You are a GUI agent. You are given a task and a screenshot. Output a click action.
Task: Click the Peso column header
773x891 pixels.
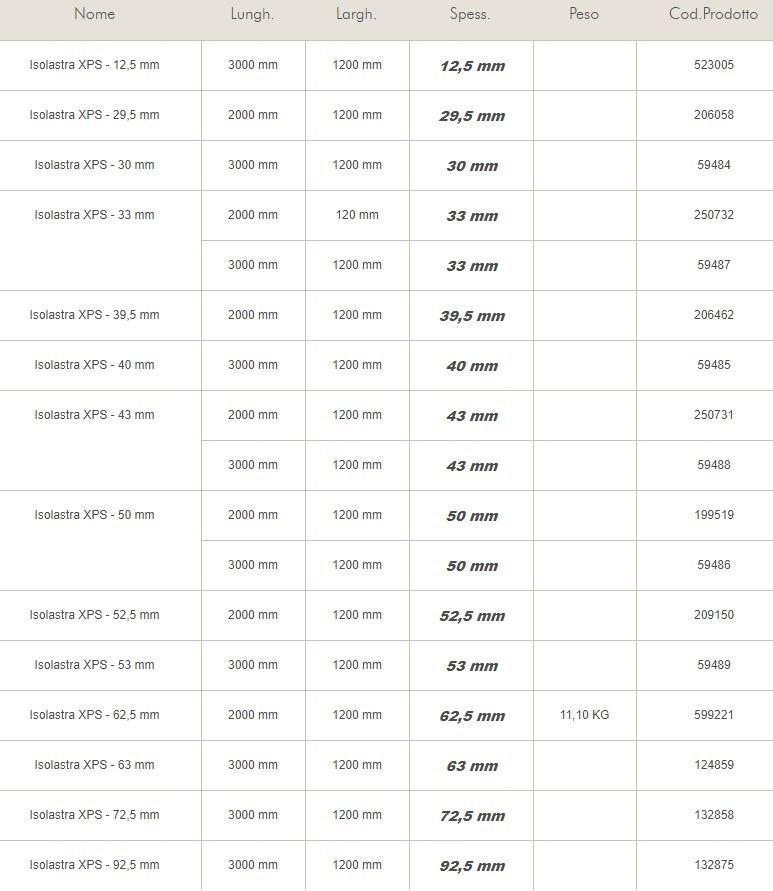[584, 14]
